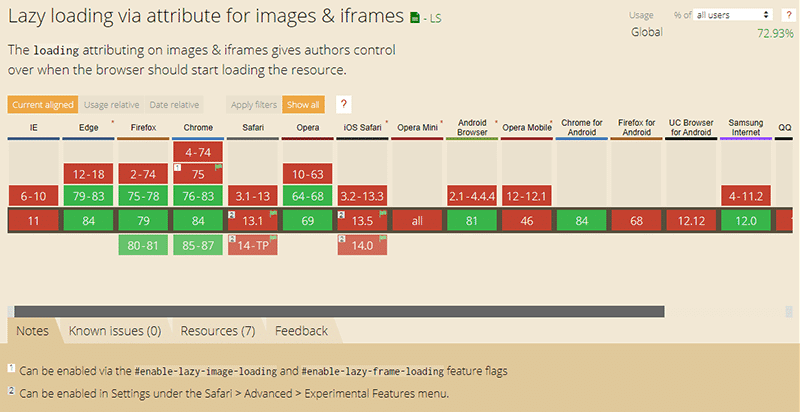Select the Samsung Internet 4-11.2 cell
Screen dimensions: 800x412
(746, 196)
